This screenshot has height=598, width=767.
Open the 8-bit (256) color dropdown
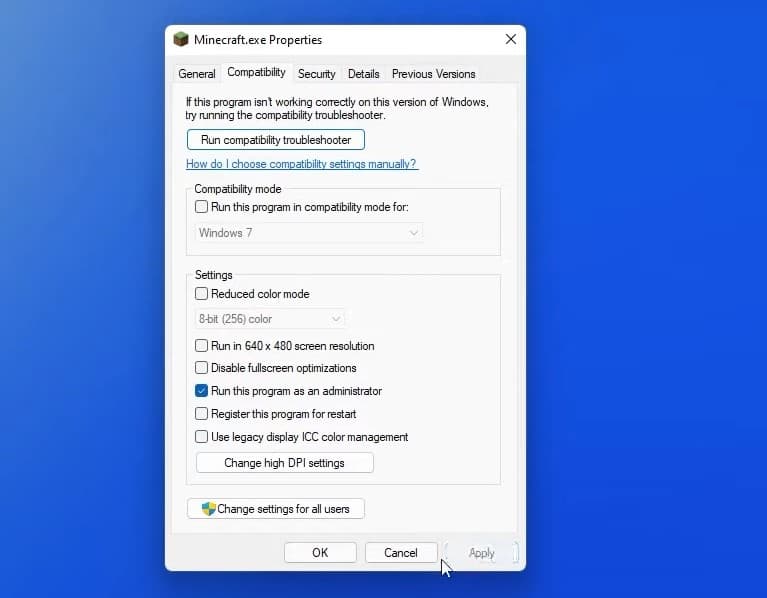coord(270,319)
